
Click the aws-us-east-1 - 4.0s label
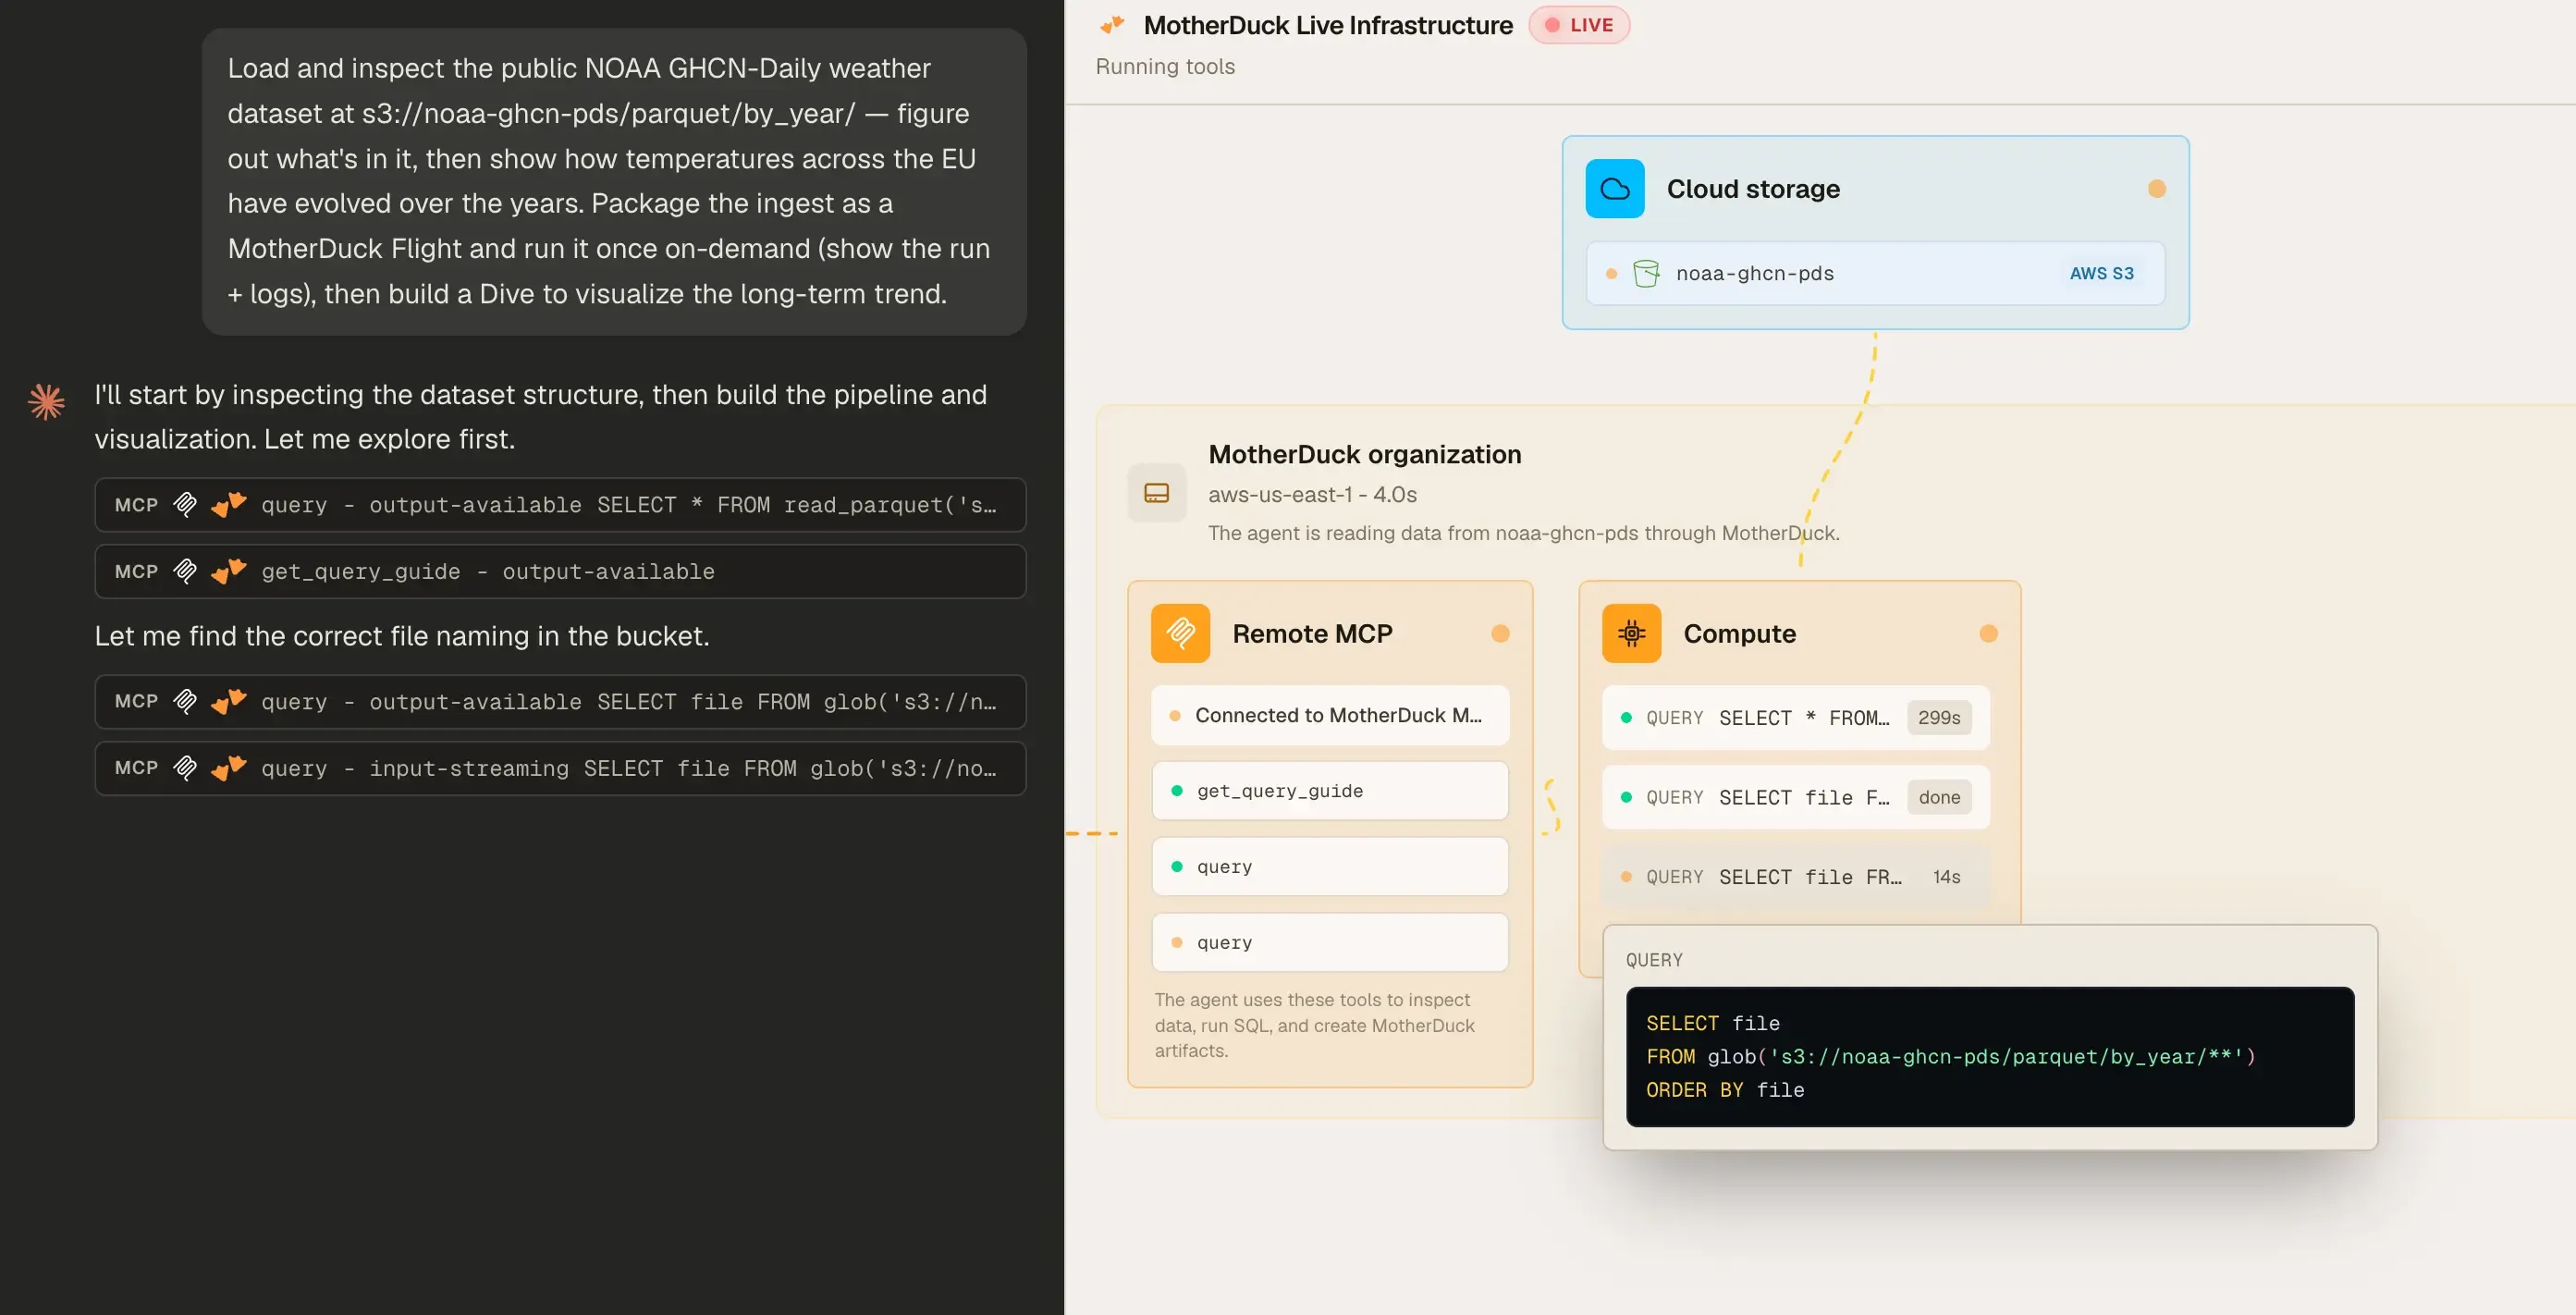tap(1312, 494)
